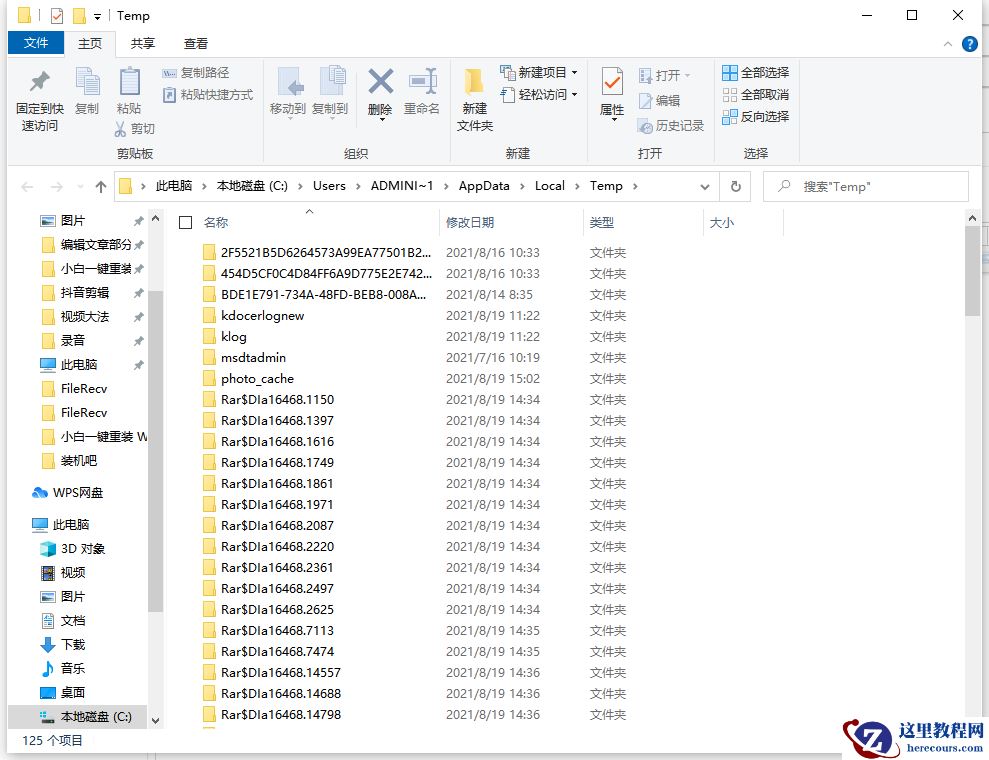
Task: Switch to the 查看 ribbon tab
Action: coord(194,43)
